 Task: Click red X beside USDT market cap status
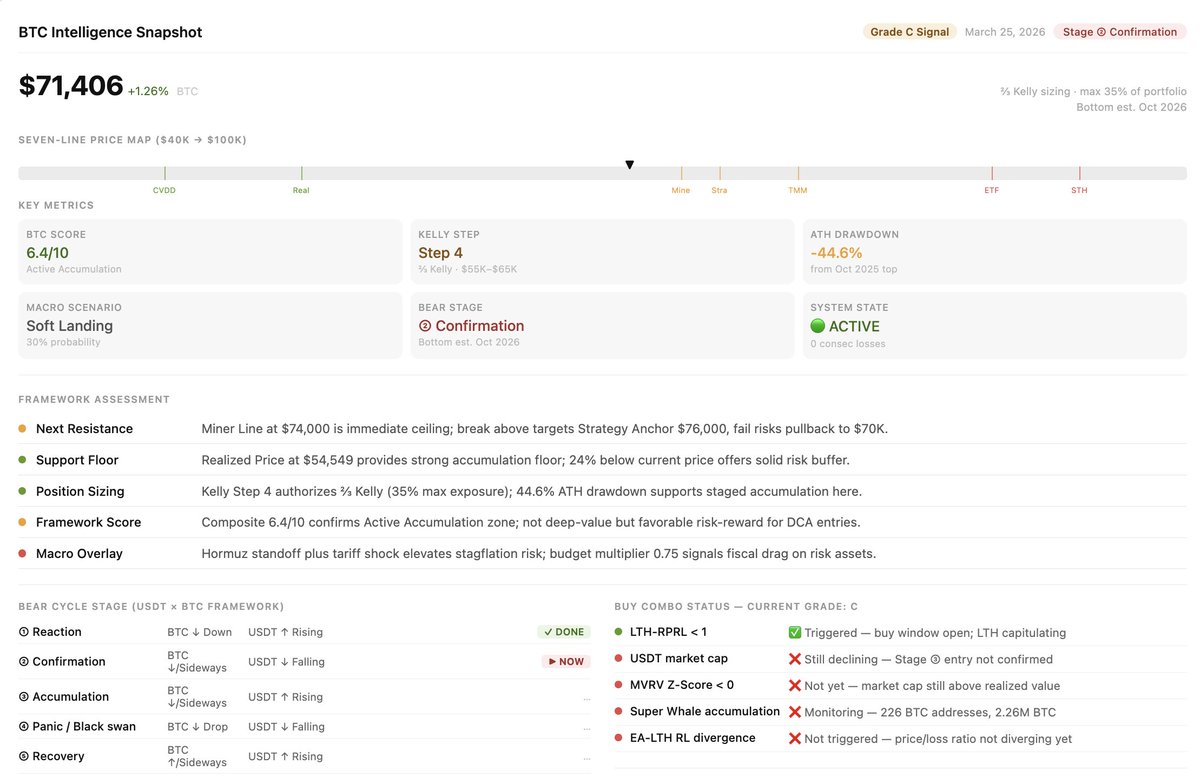[x=795, y=659]
